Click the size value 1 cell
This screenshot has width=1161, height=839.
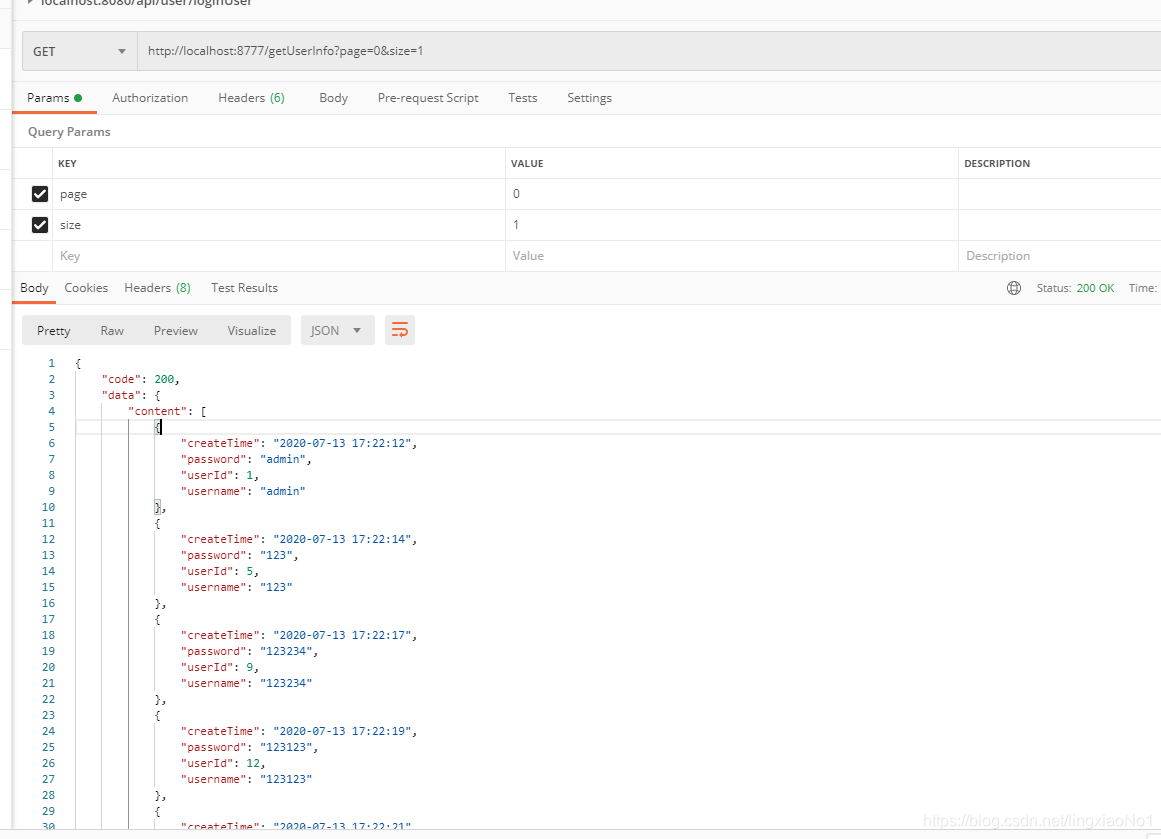(732, 225)
